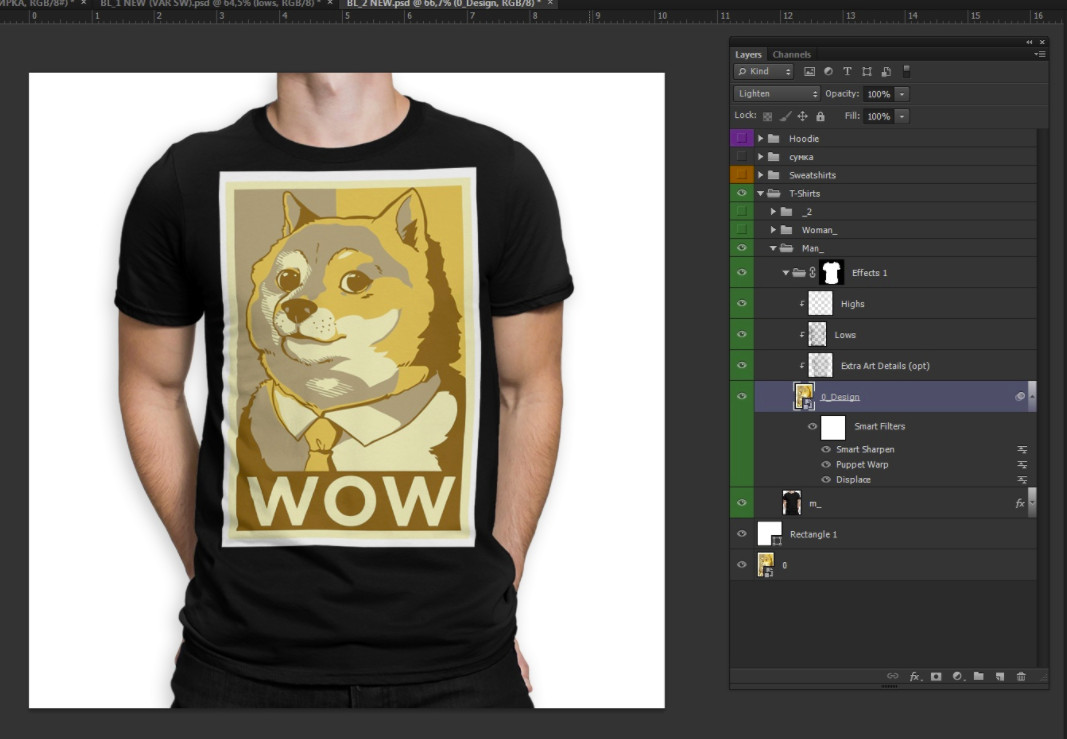This screenshot has height=739, width=1067.
Task: Create new fill or adjustment layer icon
Action: [x=957, y=676]
